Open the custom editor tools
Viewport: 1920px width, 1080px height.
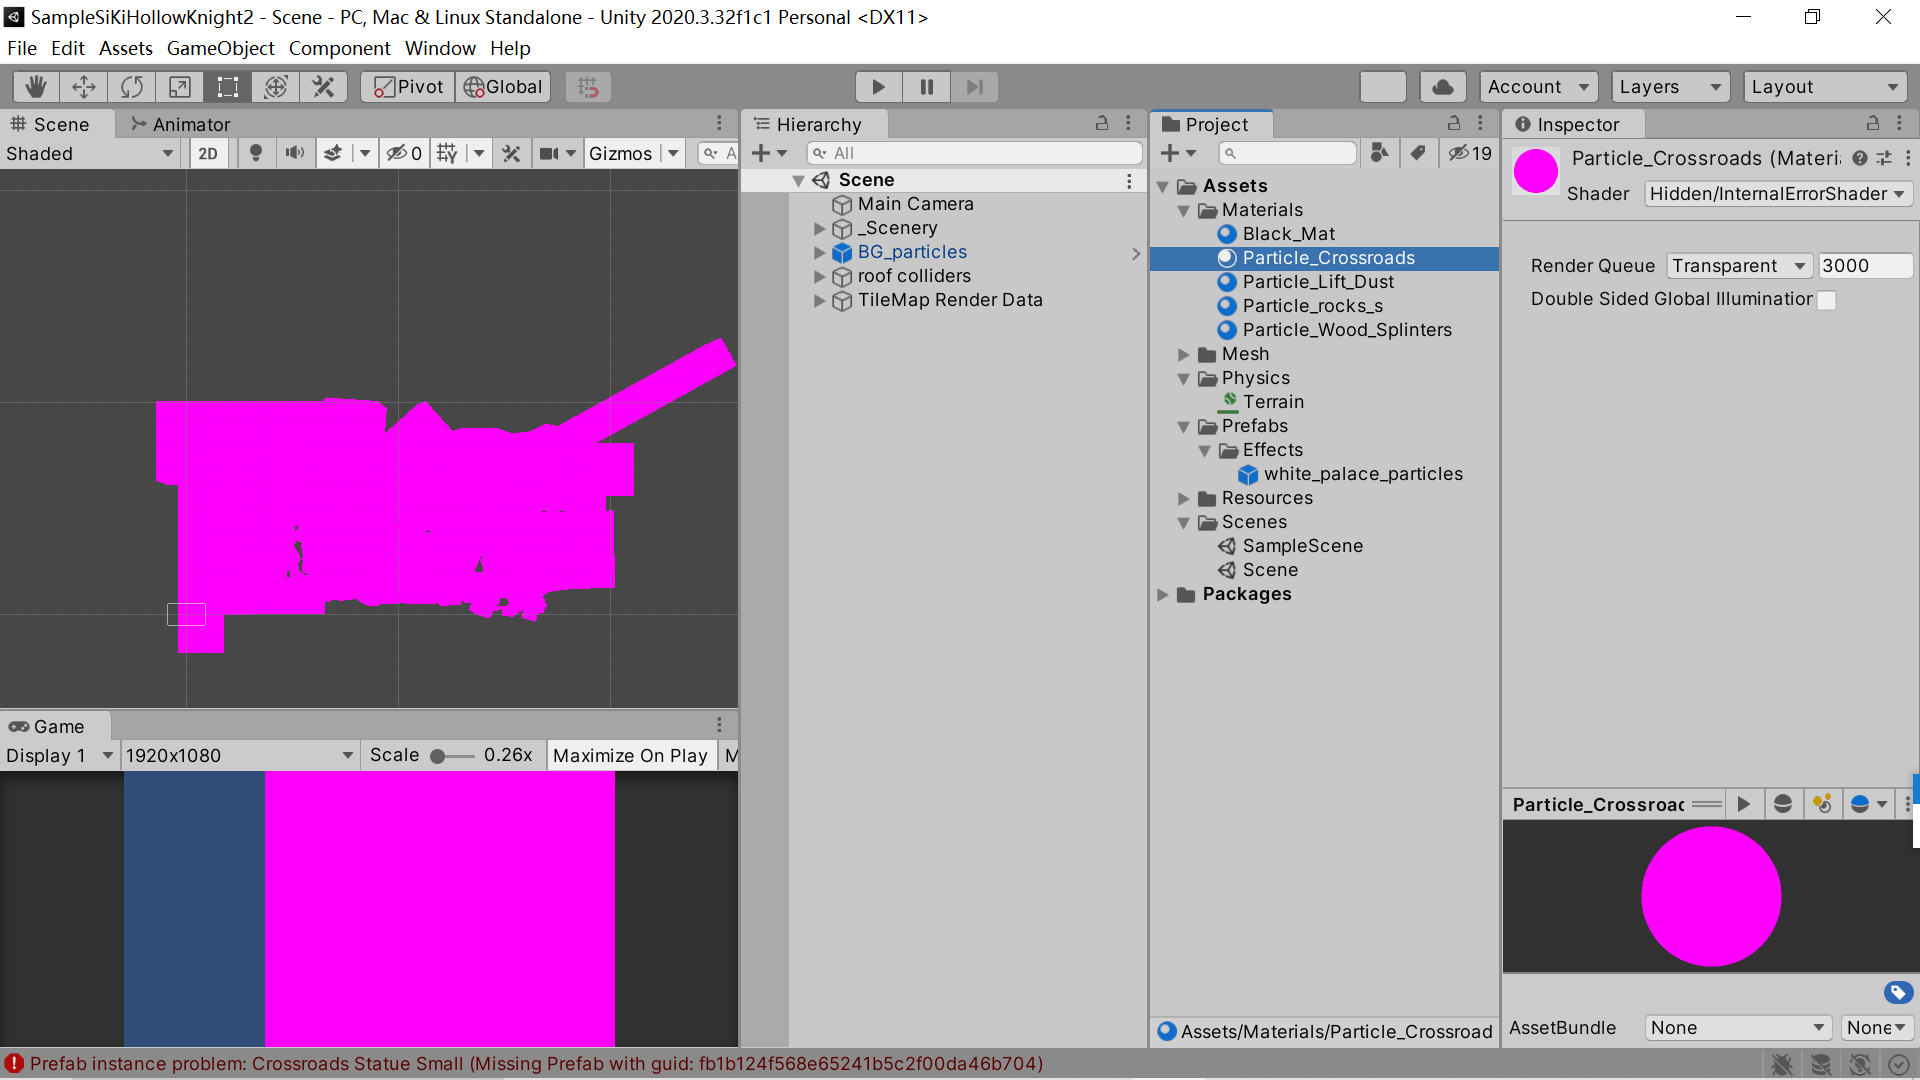pyautogui.click(x=323, y=87)
